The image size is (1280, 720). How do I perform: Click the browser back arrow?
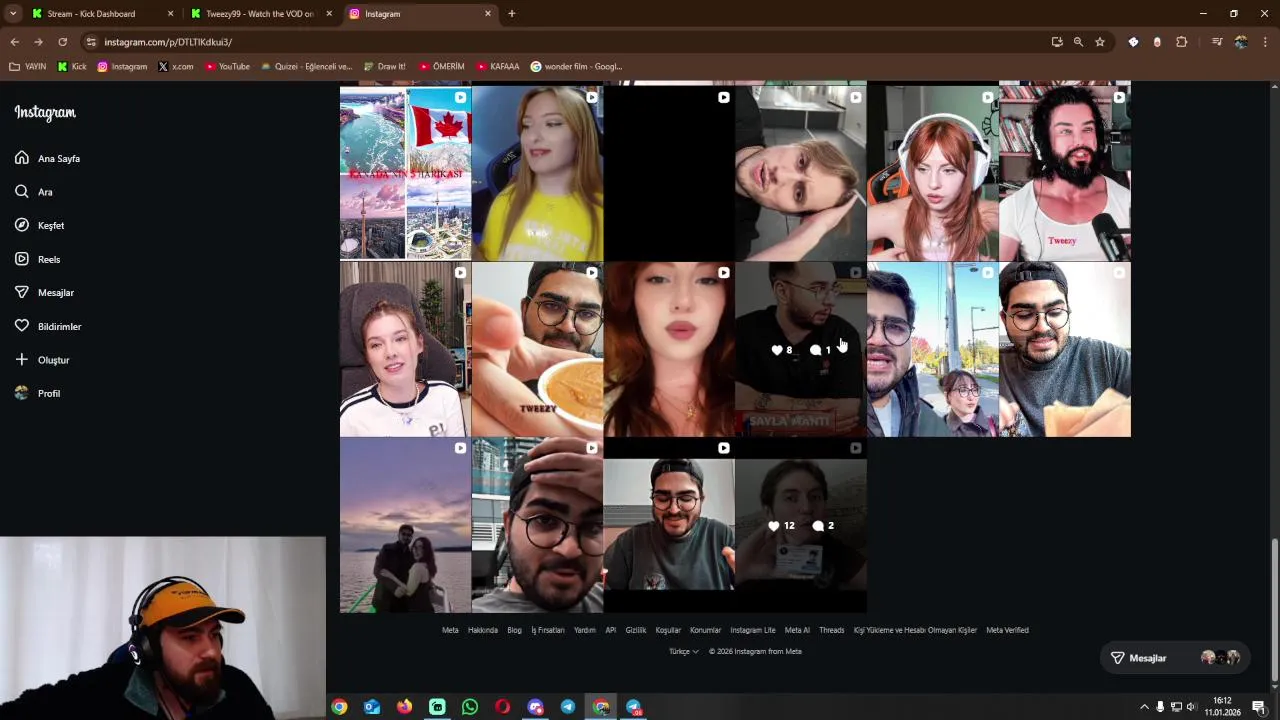click(x=14, y=42)
